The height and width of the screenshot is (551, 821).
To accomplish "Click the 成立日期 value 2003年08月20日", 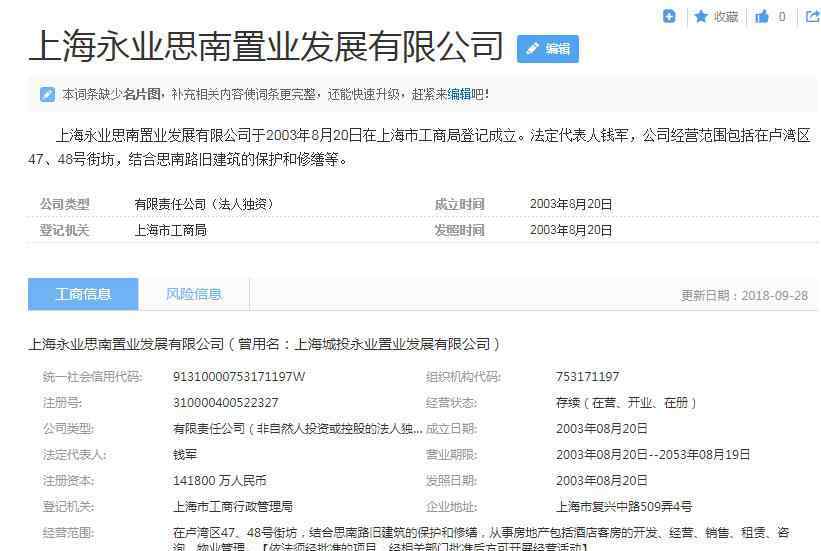I will pos(601,429).
